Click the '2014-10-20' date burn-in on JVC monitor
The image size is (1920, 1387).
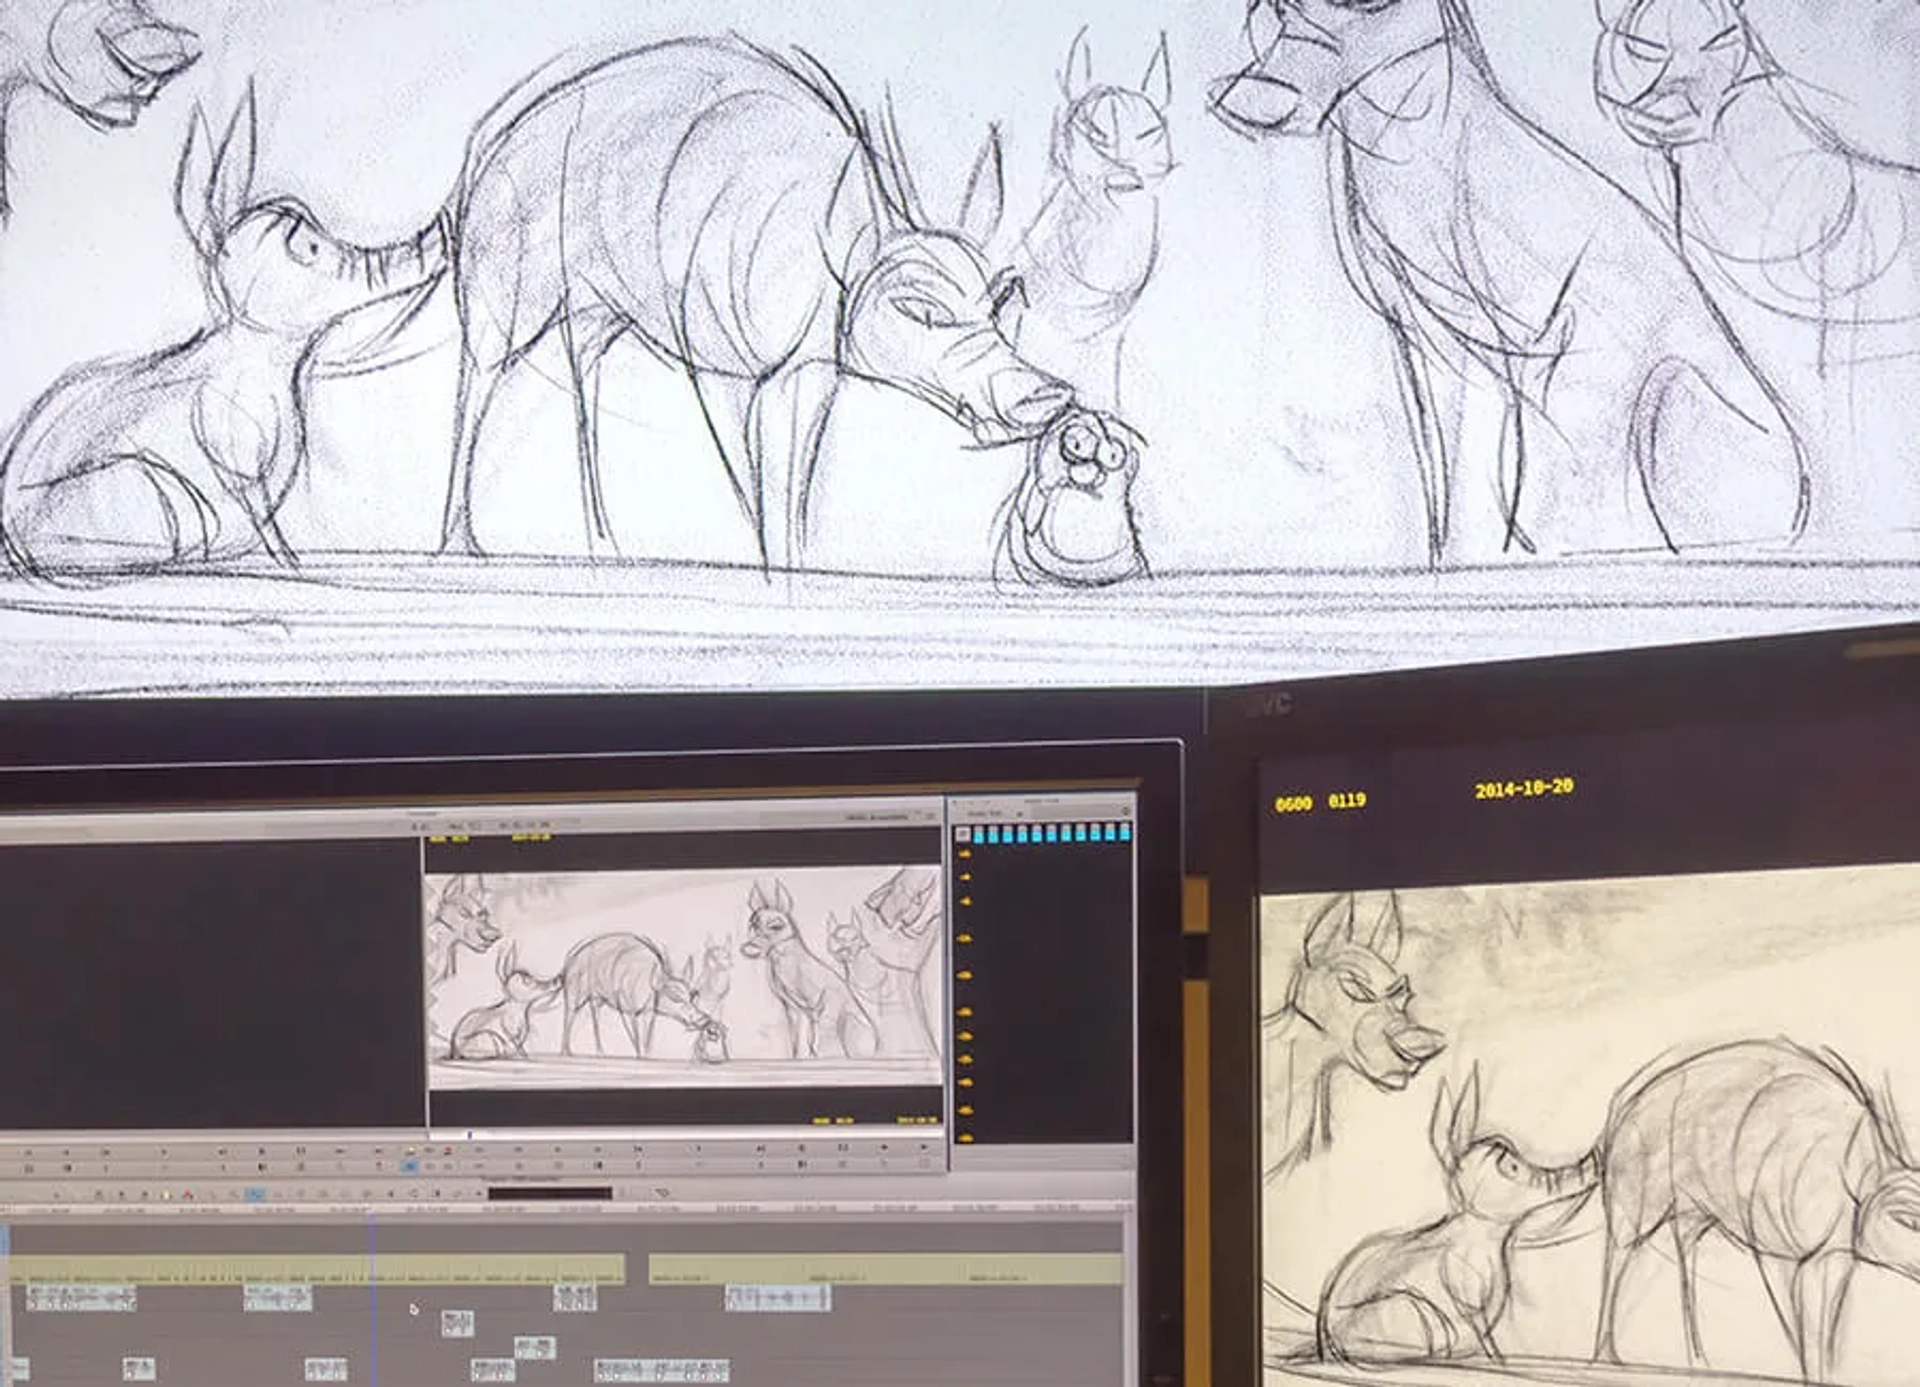tap(1524, 789)
